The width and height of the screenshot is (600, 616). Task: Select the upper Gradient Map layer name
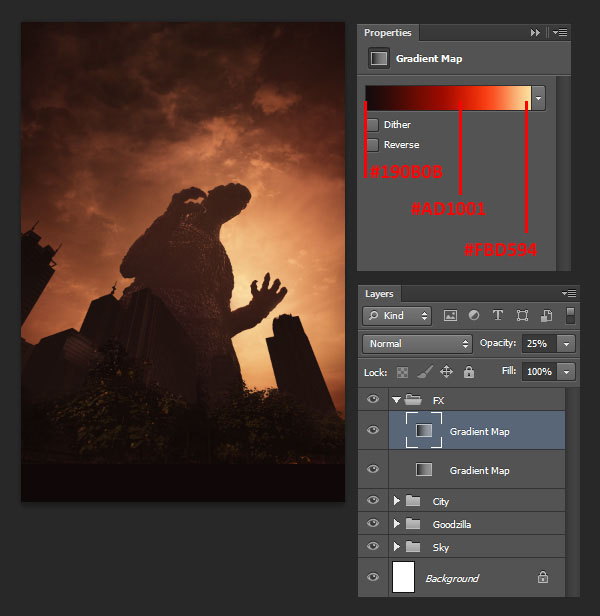click(x=479, y=431)
